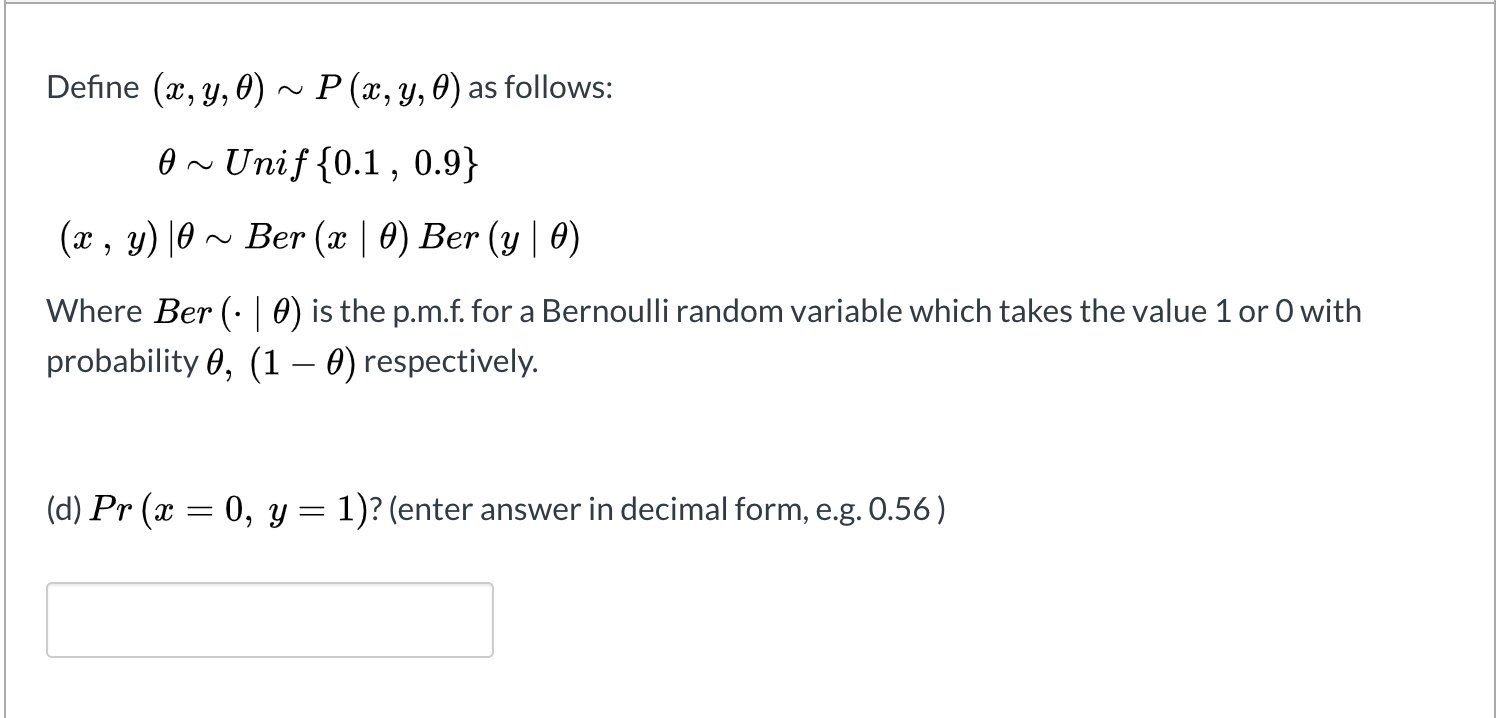Screen dimensions: 1498x718
Task: Select the answer text box below the question
Action: click(268, 618)
